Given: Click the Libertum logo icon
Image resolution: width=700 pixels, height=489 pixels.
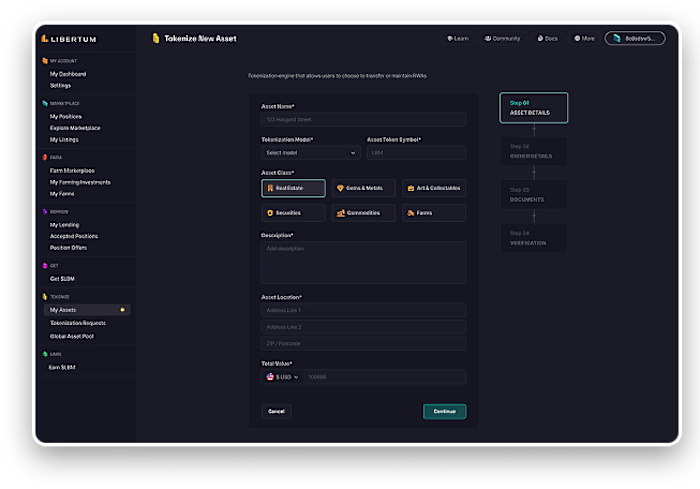Looking at the screenshot, I should tap(45, 39).
